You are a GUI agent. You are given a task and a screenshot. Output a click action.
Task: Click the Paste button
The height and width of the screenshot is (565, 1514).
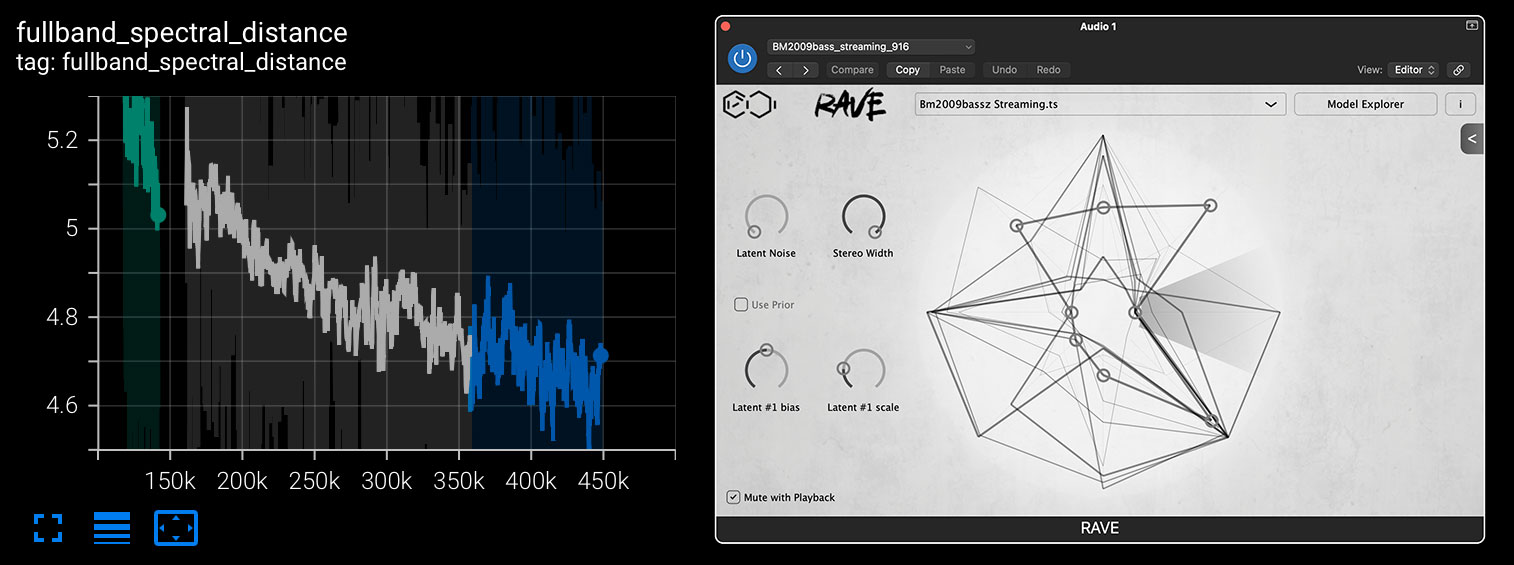pyautogui.click(x=952, y=70)
